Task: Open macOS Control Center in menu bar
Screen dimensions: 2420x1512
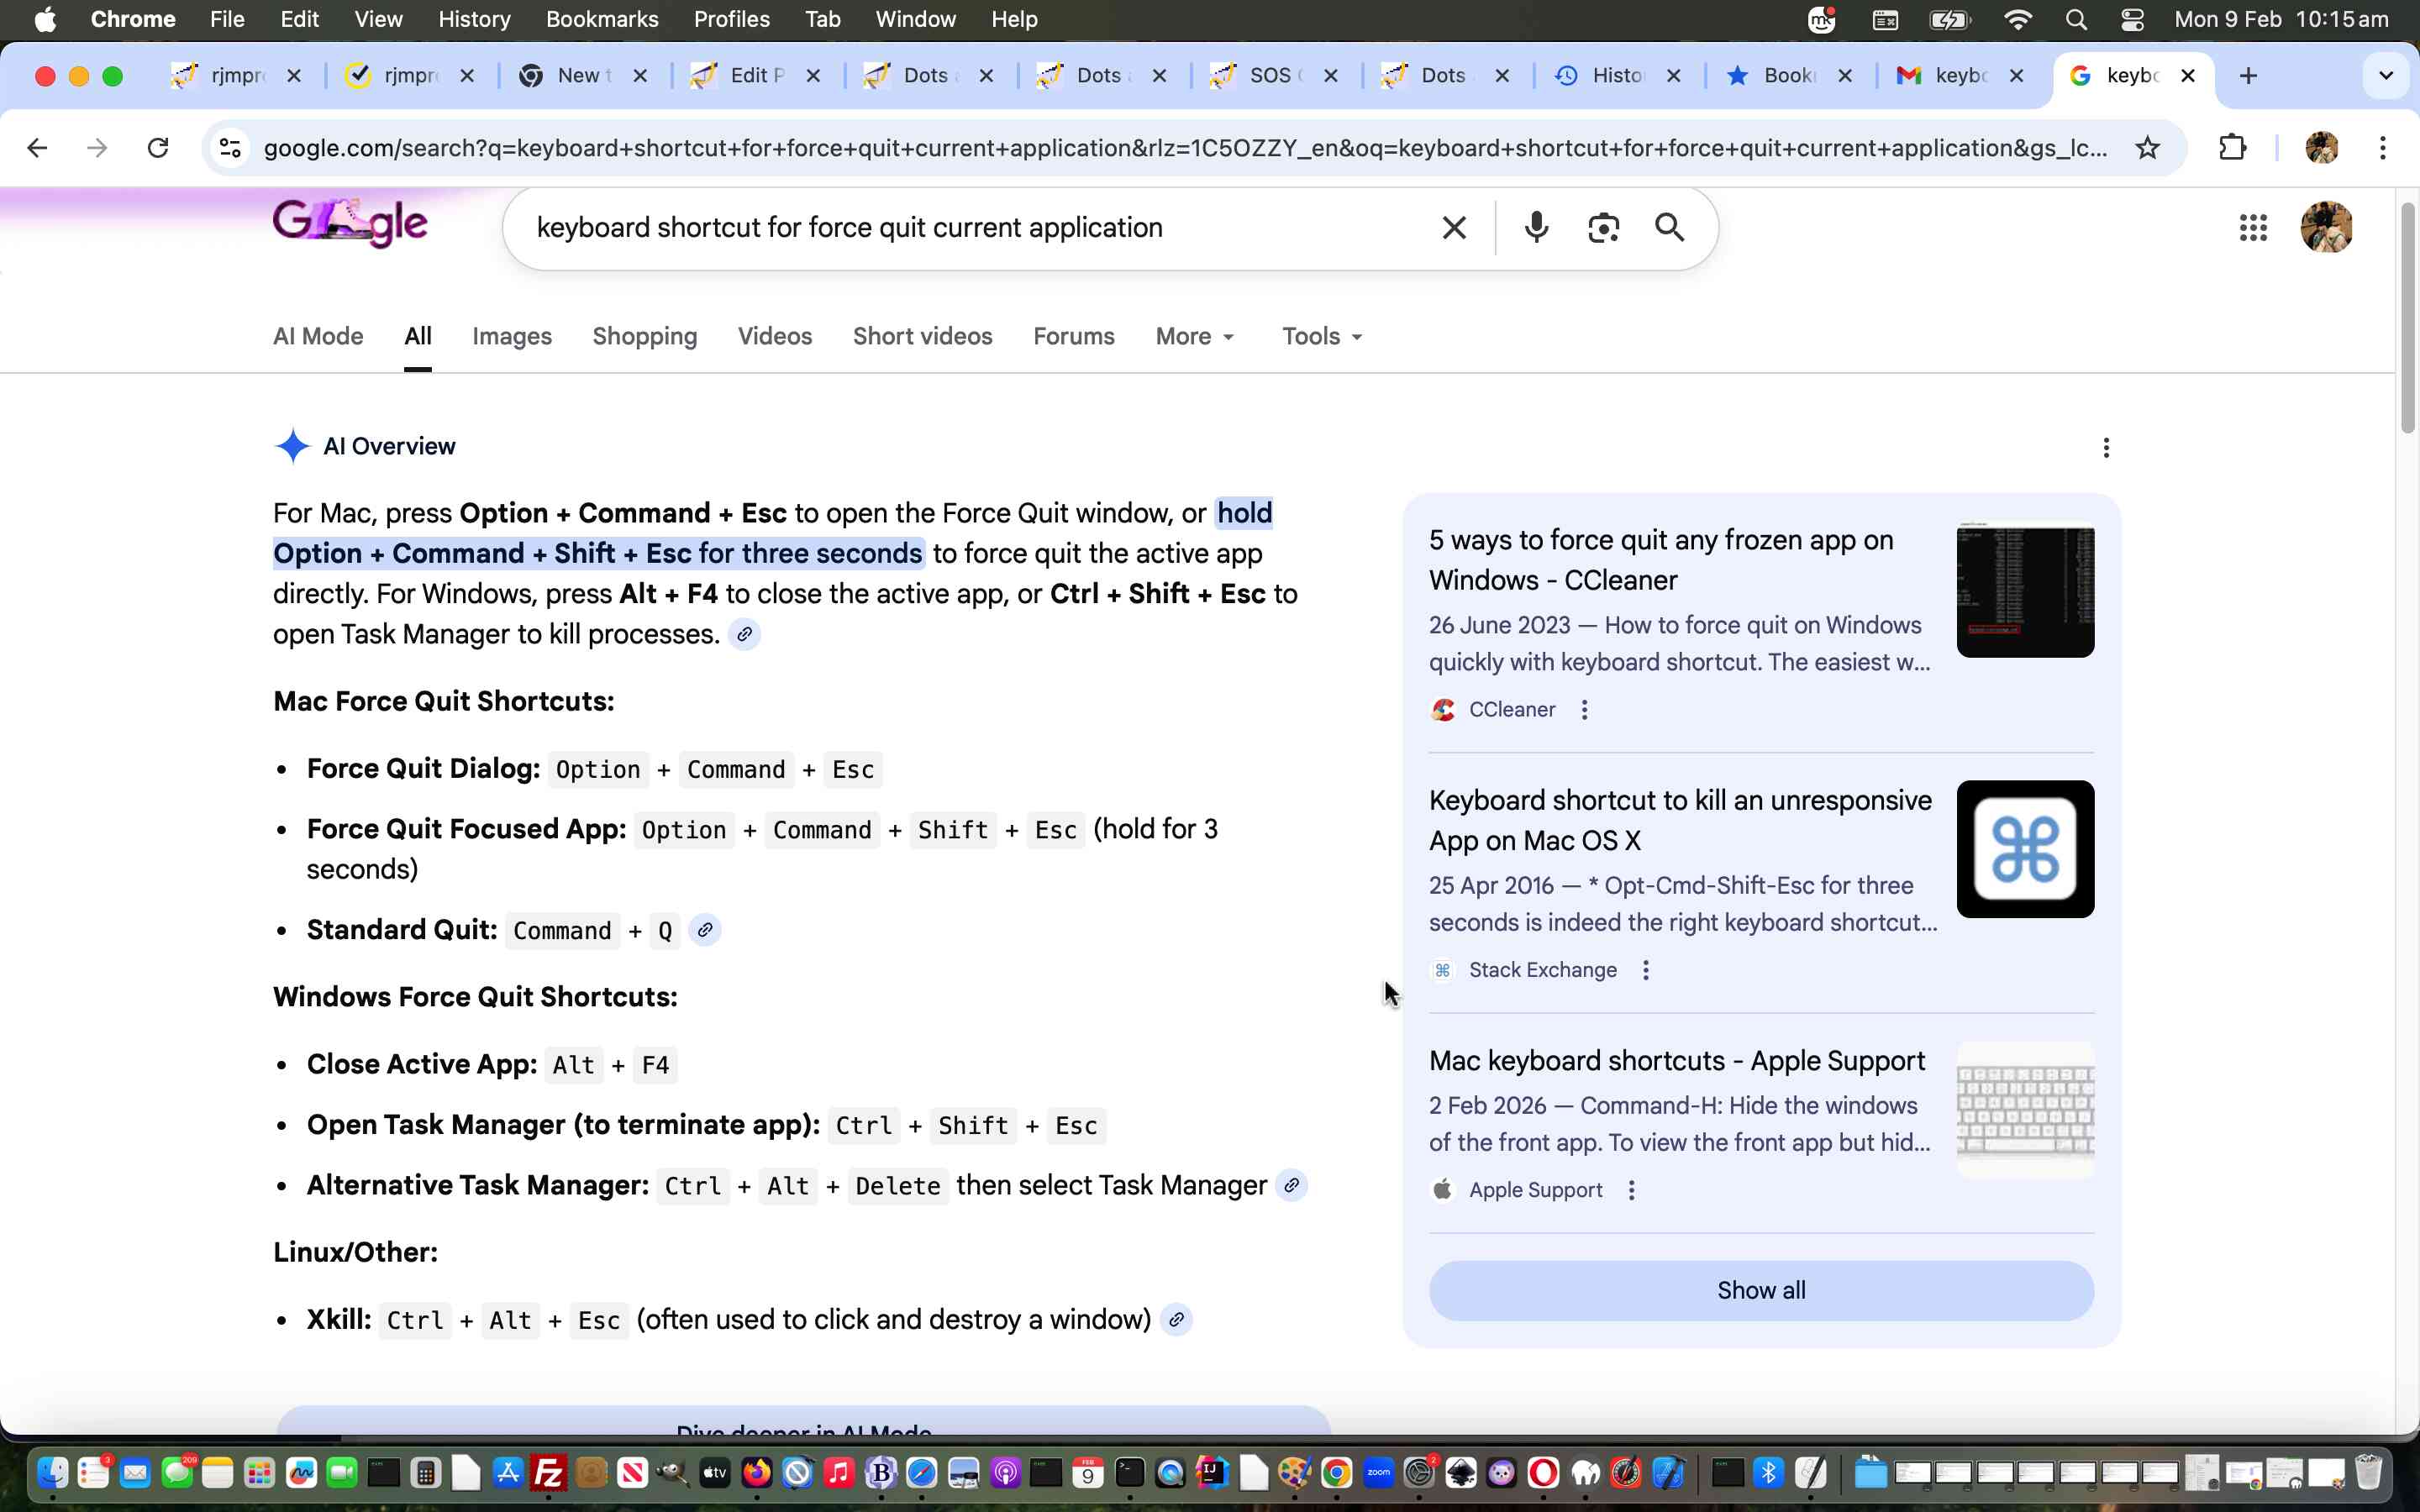Action: 2131,19
